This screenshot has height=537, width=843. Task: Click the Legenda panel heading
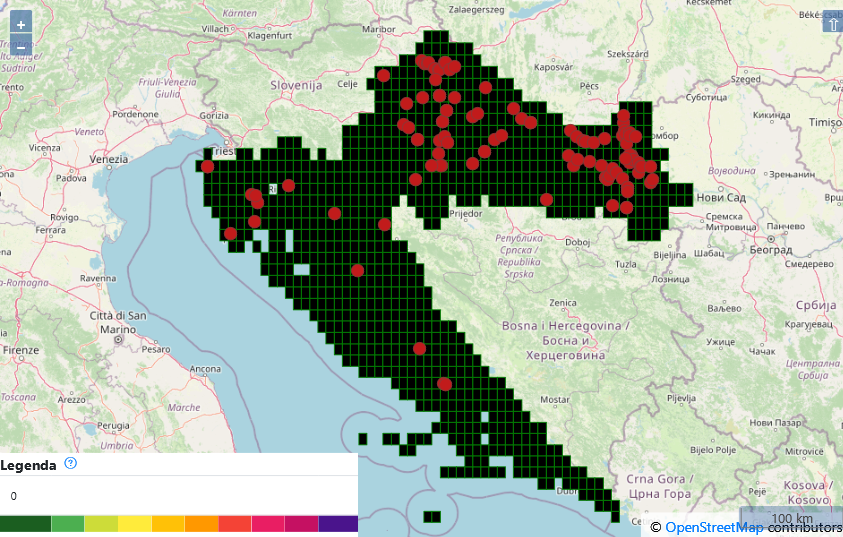tap(28, 465)
